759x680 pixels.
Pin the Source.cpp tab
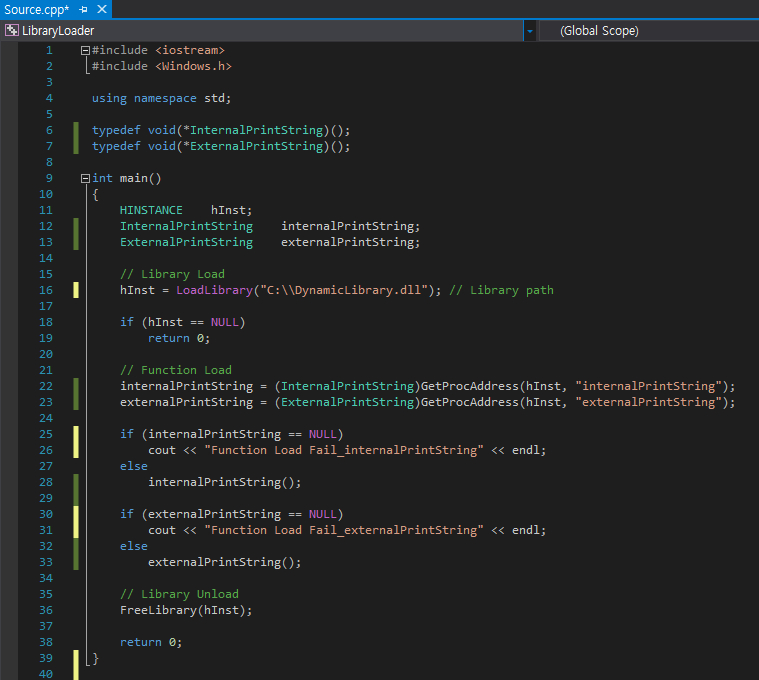(x=83, y=9)
